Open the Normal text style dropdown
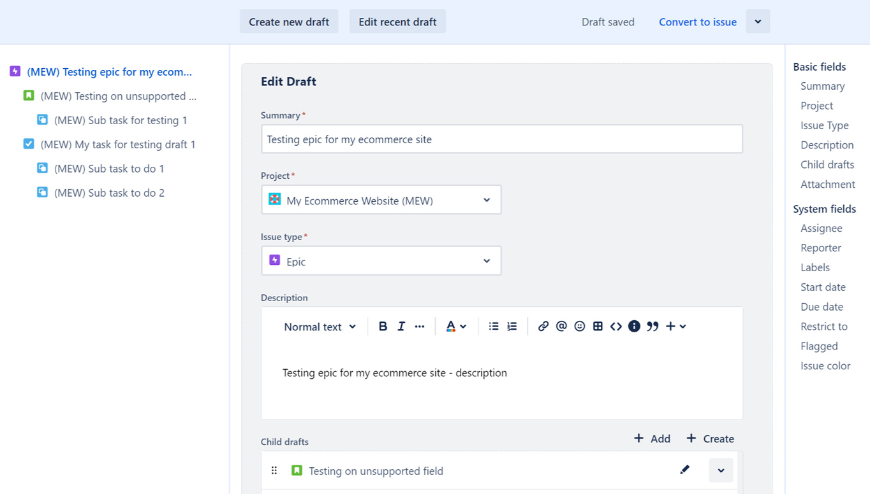The width and height of the screenshot is (870, 494). (319, 327)
